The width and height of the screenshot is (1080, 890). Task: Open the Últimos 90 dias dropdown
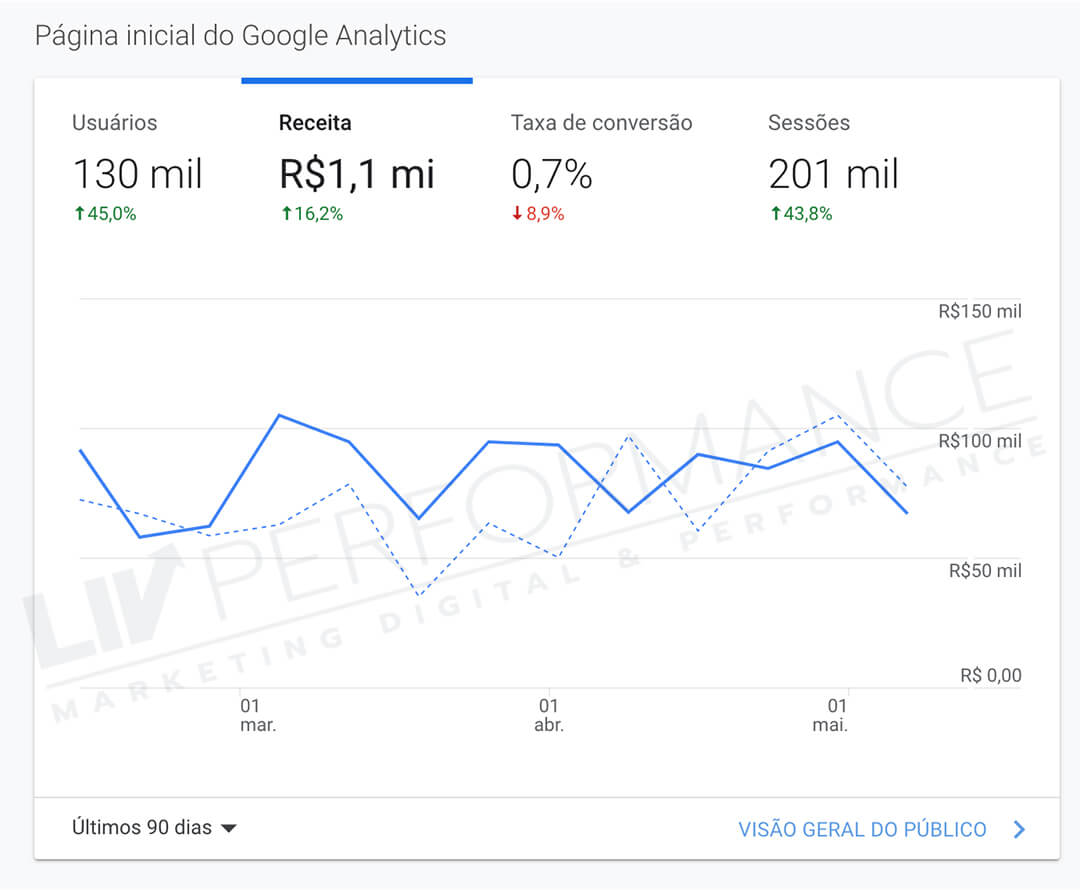[x=142, y=828]
